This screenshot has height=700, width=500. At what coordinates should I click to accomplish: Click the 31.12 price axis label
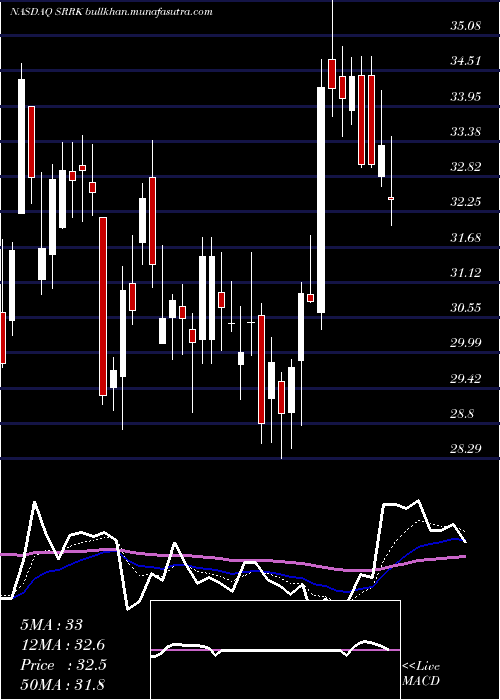tap(465, 272)
